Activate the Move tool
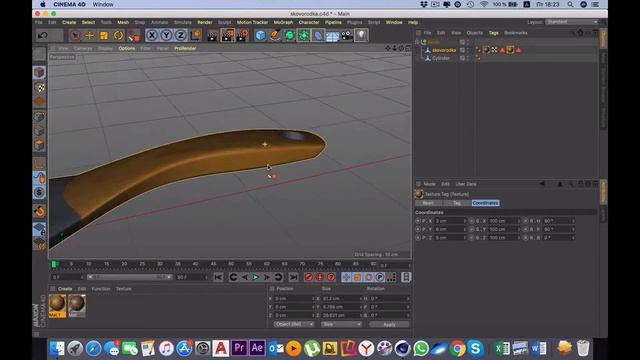Image resolution: width=640 pixels, height=360 pixels. point(89,36)
